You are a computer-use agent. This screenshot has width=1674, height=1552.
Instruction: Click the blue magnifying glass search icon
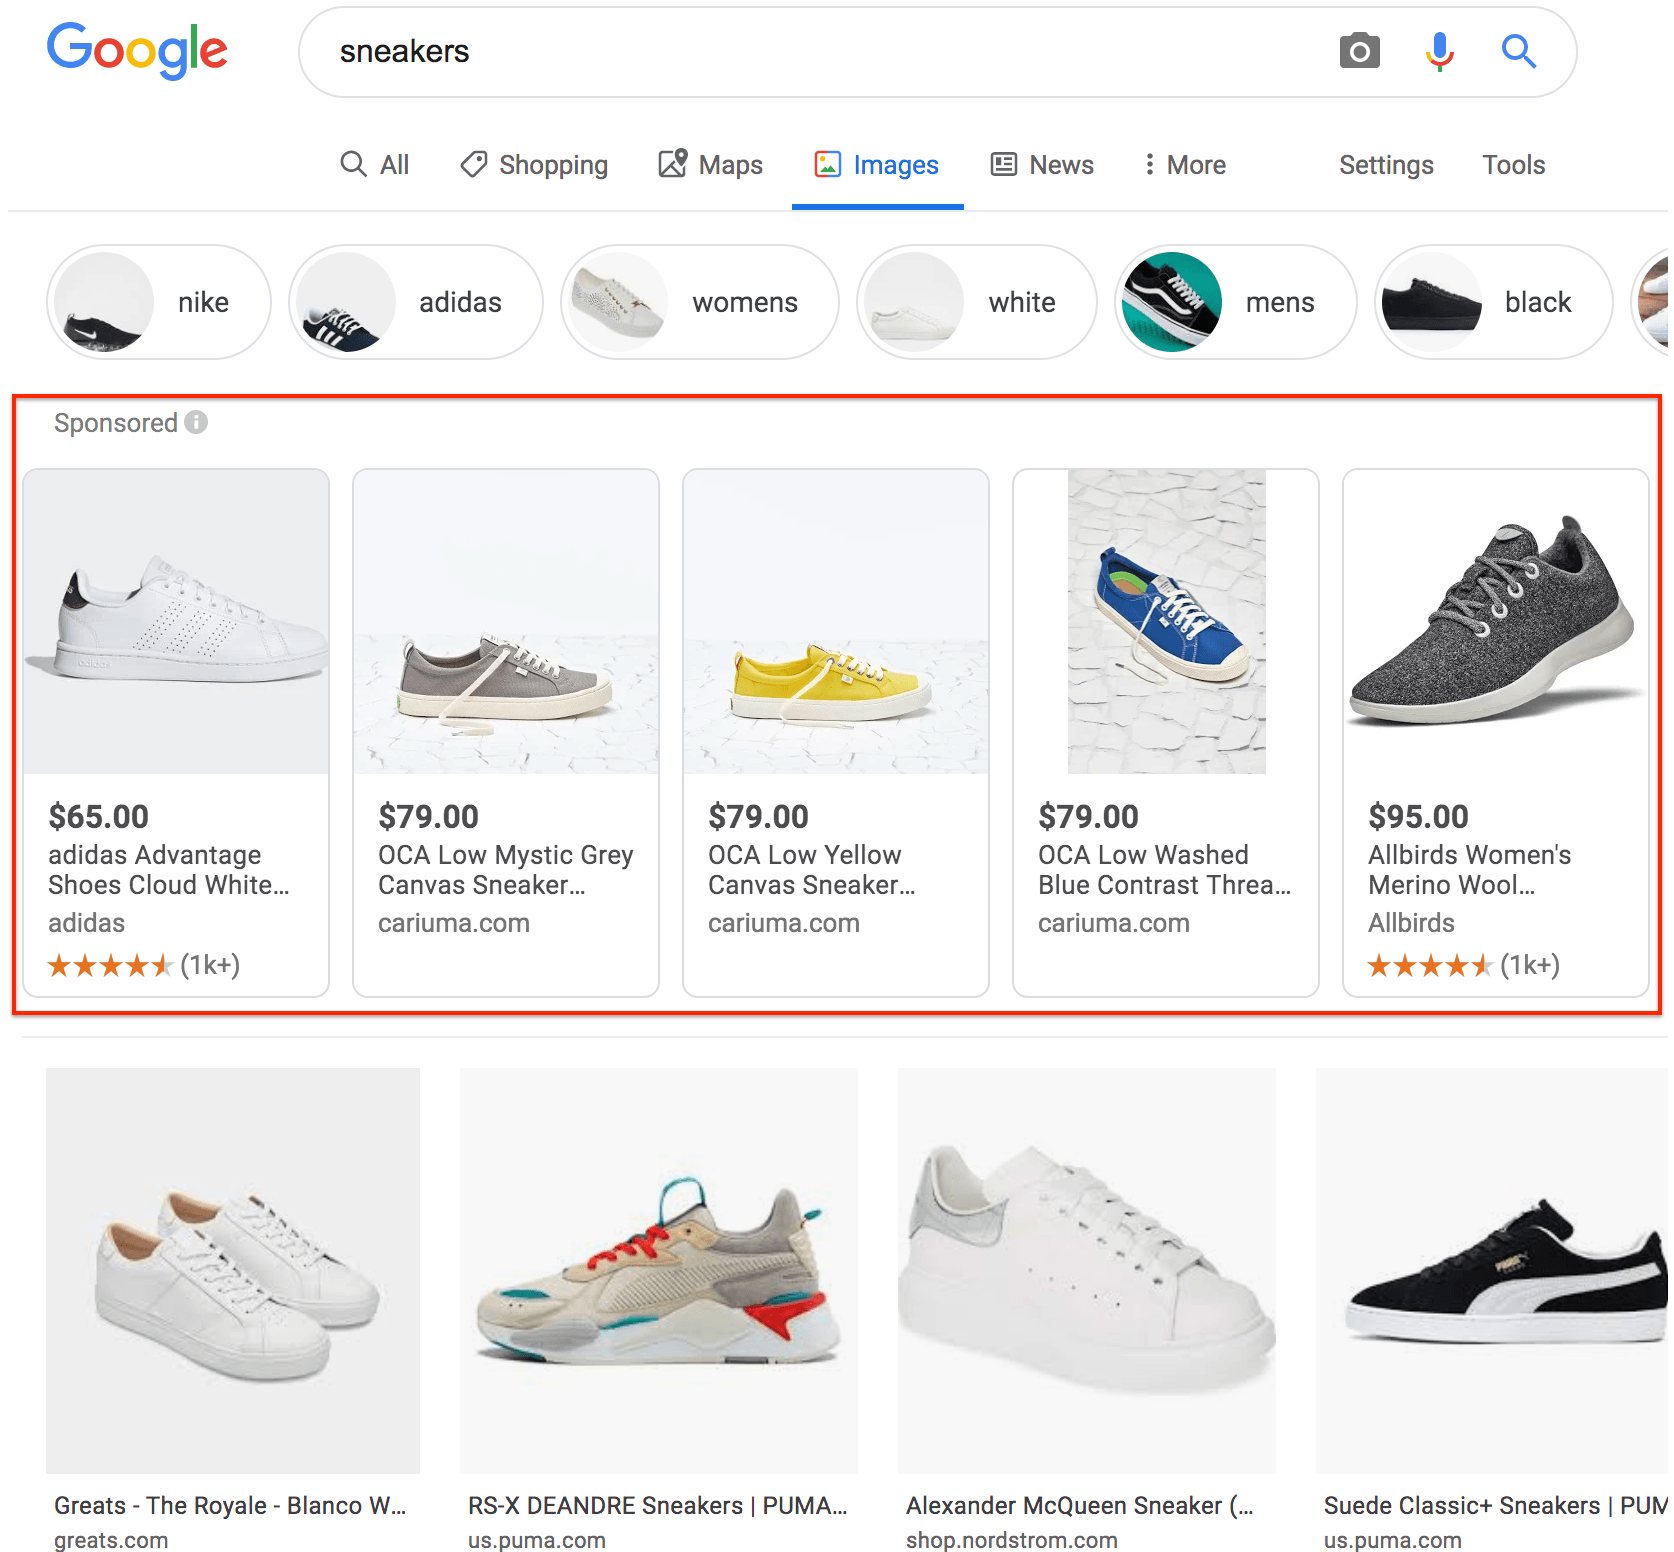(x=1518, y=51)
